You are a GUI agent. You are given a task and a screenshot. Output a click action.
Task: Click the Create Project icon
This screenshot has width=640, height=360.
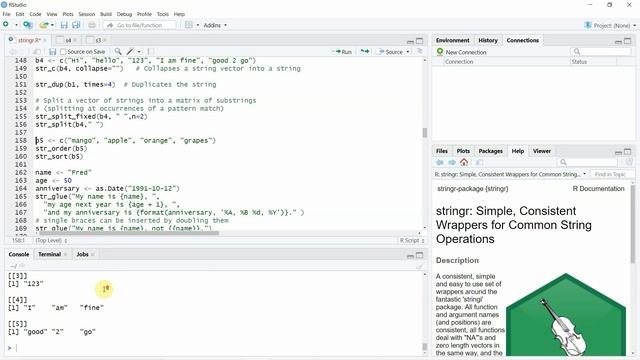point(28,25)
